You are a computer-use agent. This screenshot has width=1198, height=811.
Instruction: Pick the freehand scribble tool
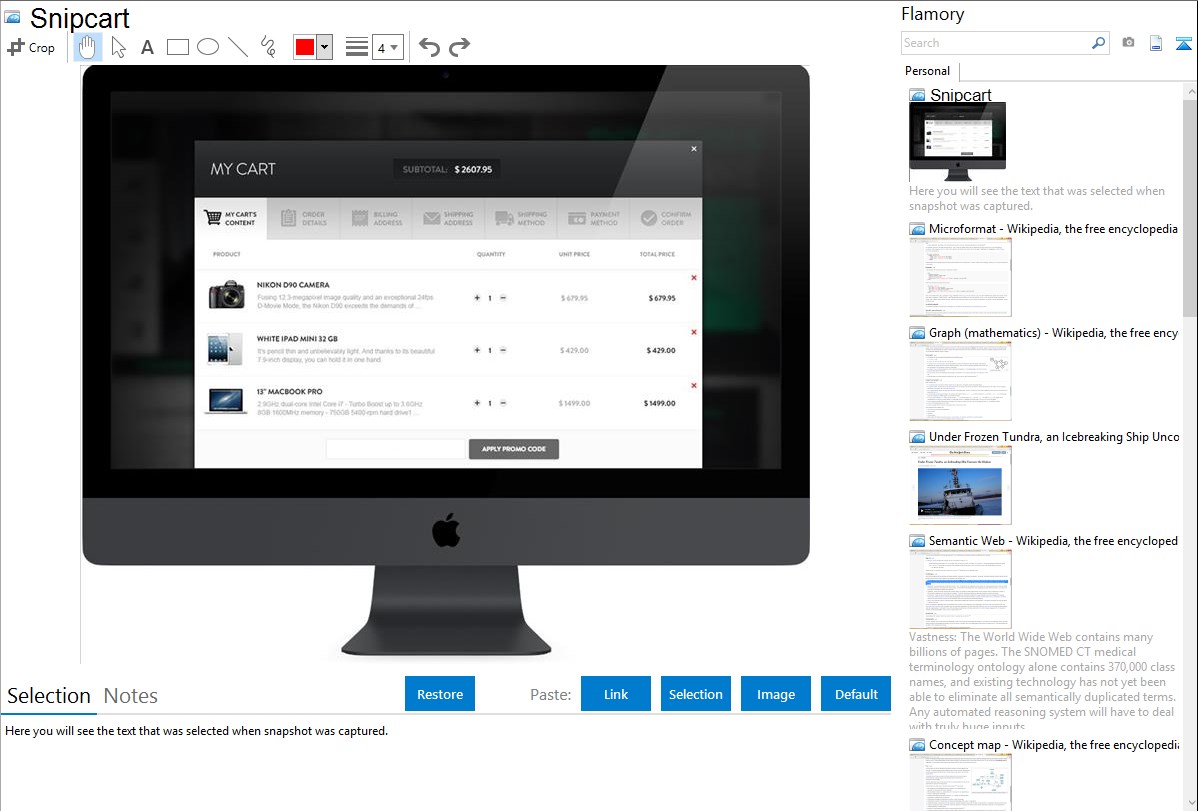click(268, 47)
